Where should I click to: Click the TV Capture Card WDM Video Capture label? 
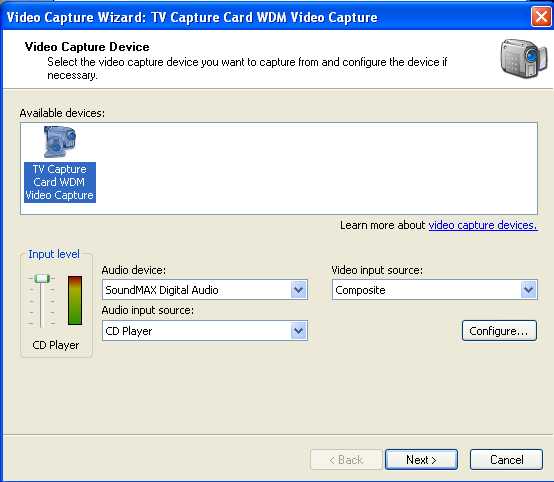point(60,182)
